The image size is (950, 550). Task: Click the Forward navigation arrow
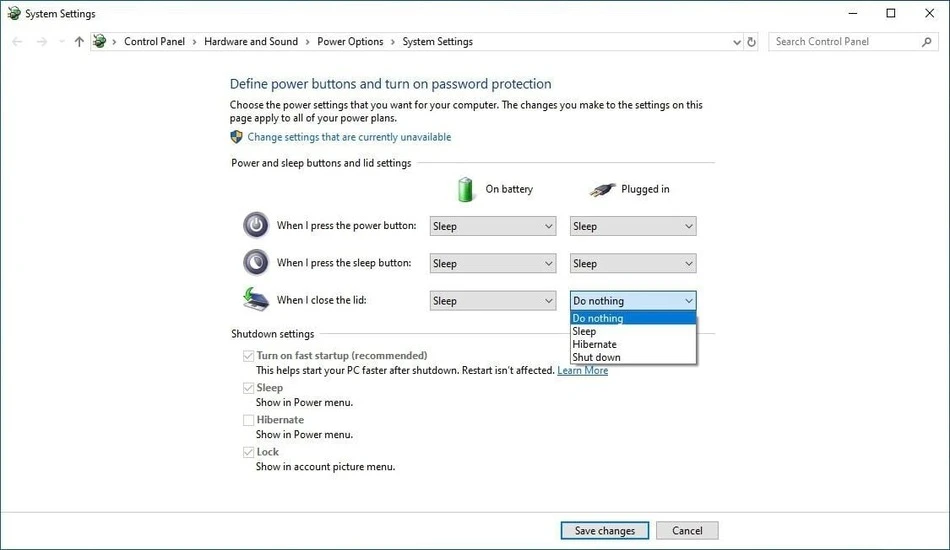pos(41,42)
